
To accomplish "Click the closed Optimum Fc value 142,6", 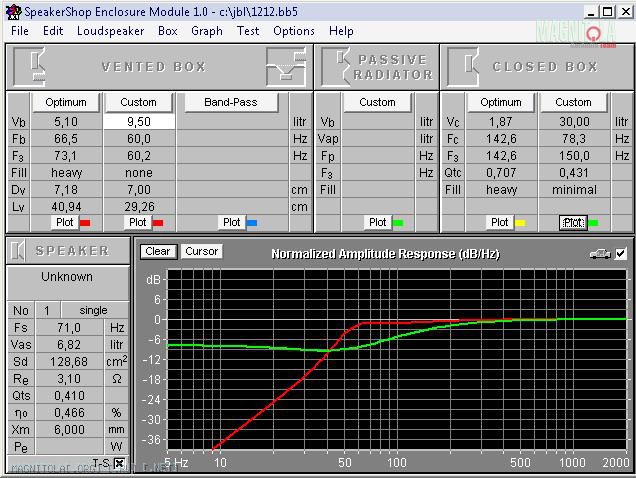I will 501,139.
